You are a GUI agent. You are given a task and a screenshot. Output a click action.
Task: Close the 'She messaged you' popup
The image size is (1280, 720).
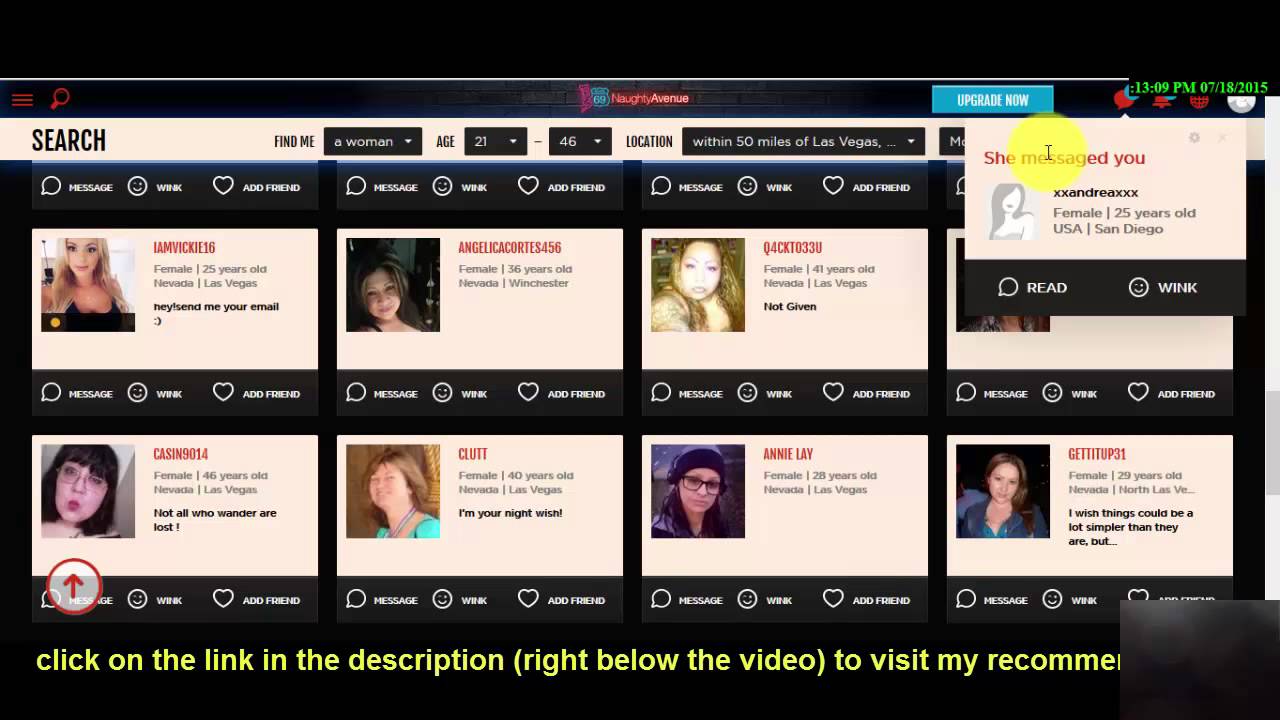(x=1221, y=138)
